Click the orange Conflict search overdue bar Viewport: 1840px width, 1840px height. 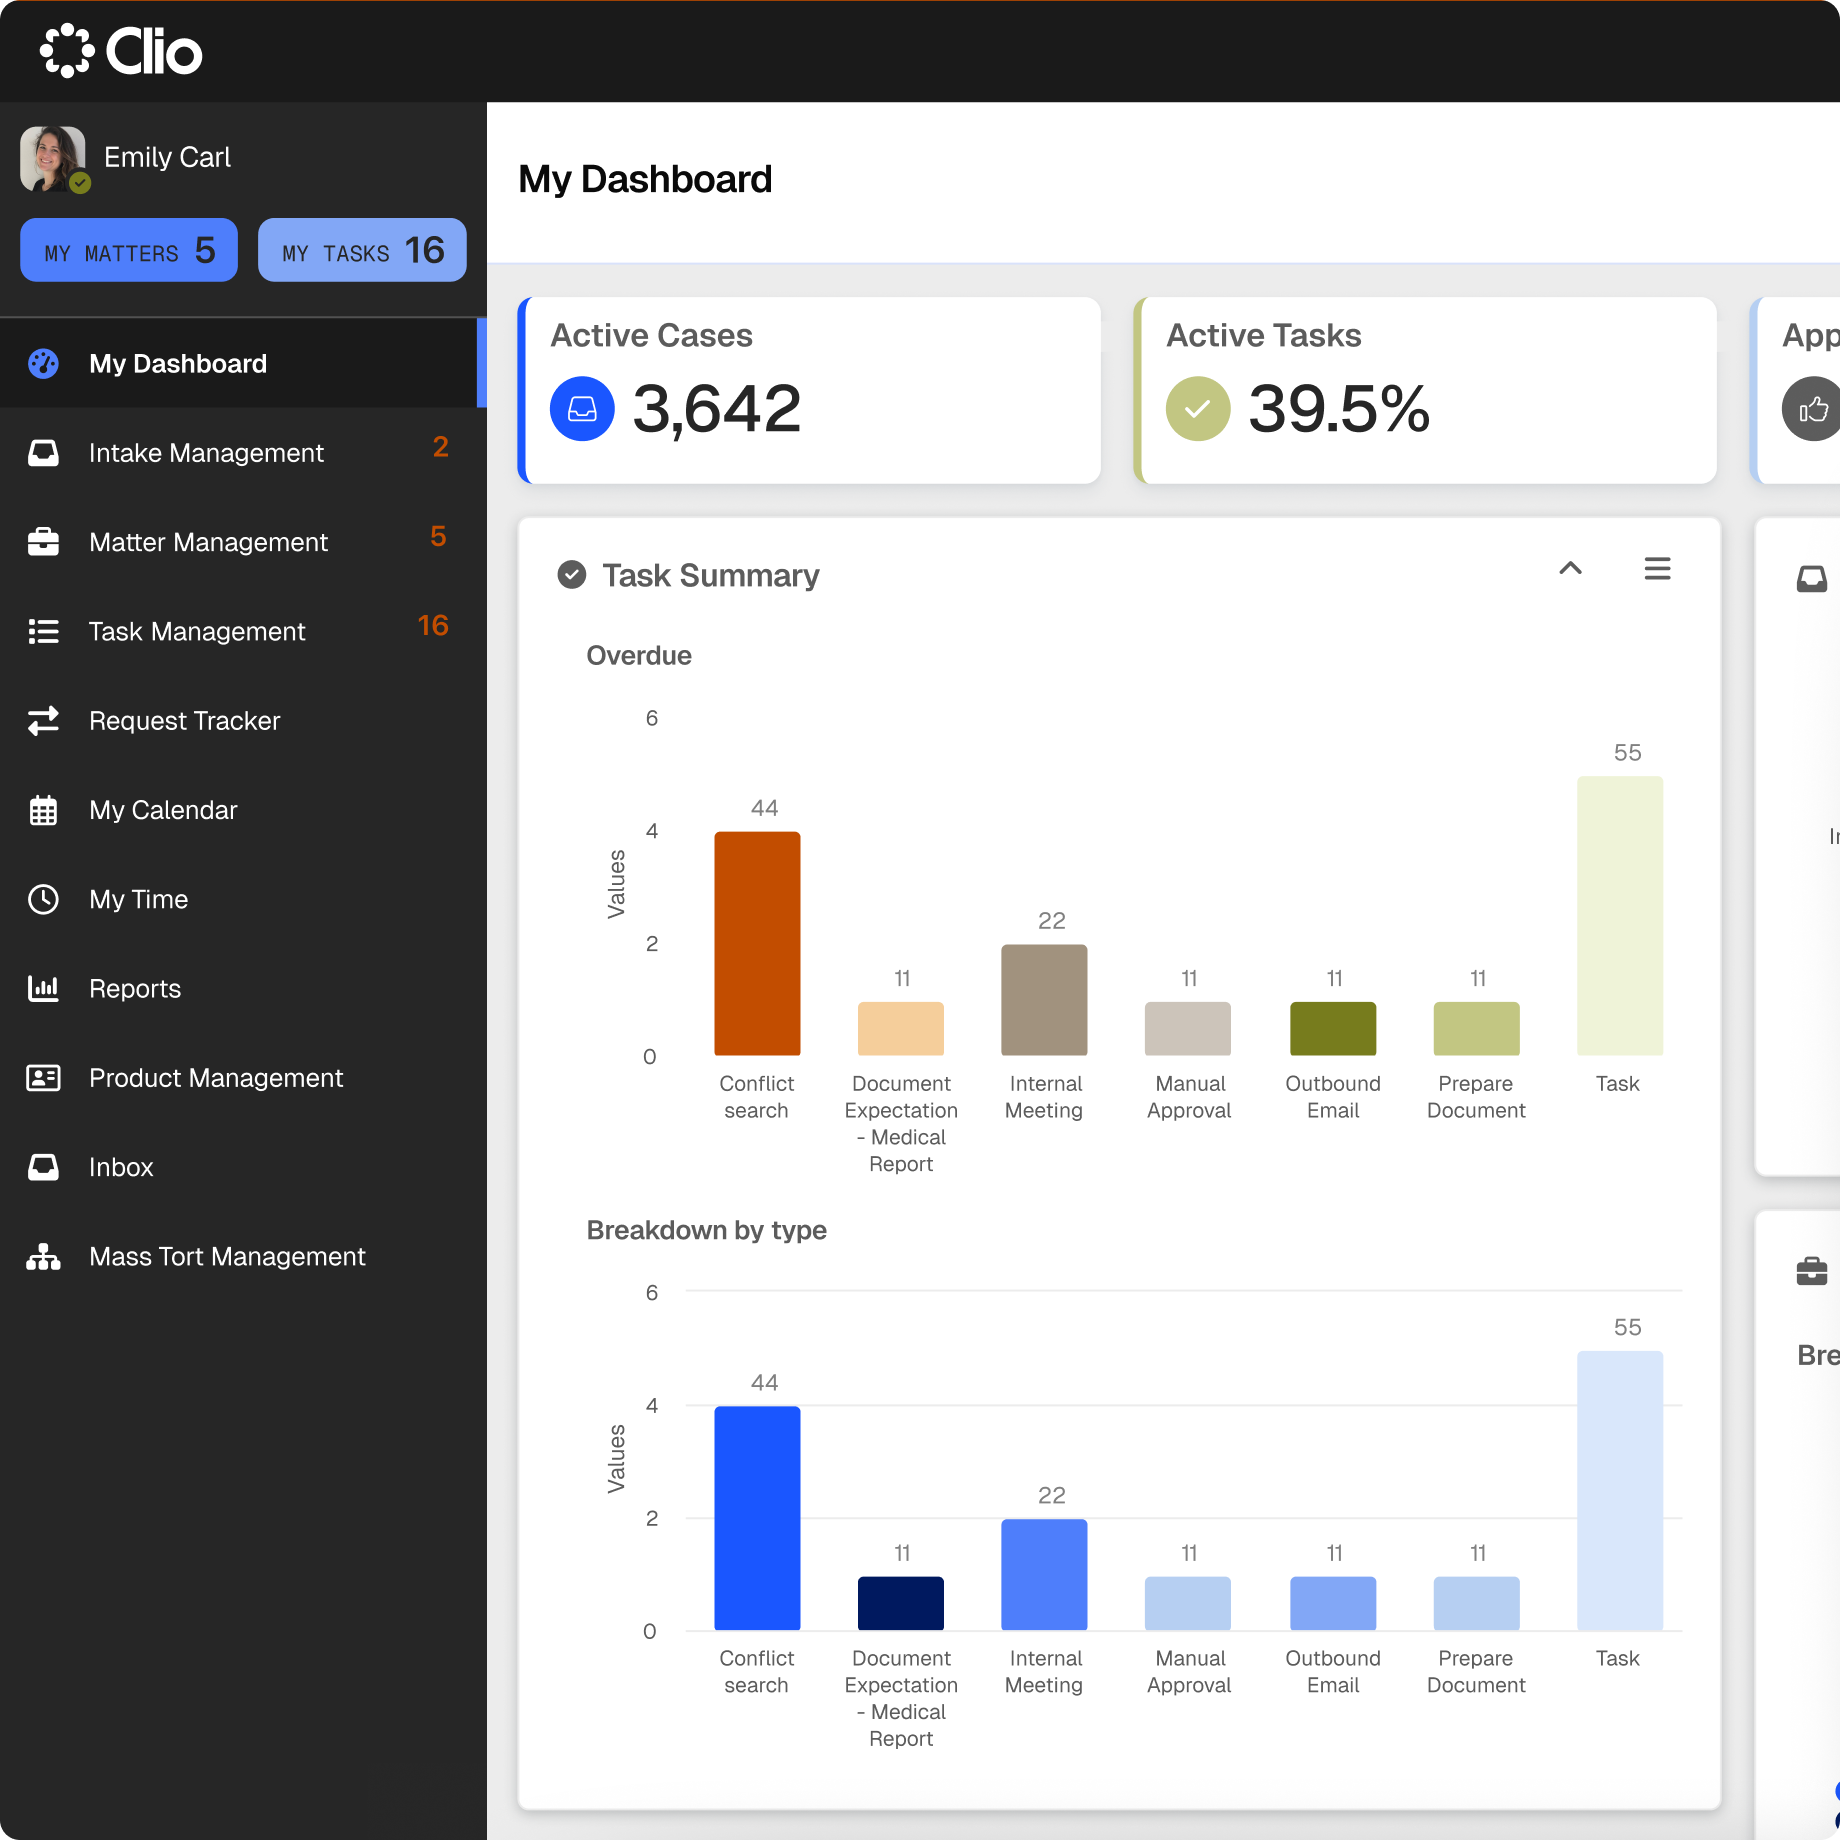757,943
